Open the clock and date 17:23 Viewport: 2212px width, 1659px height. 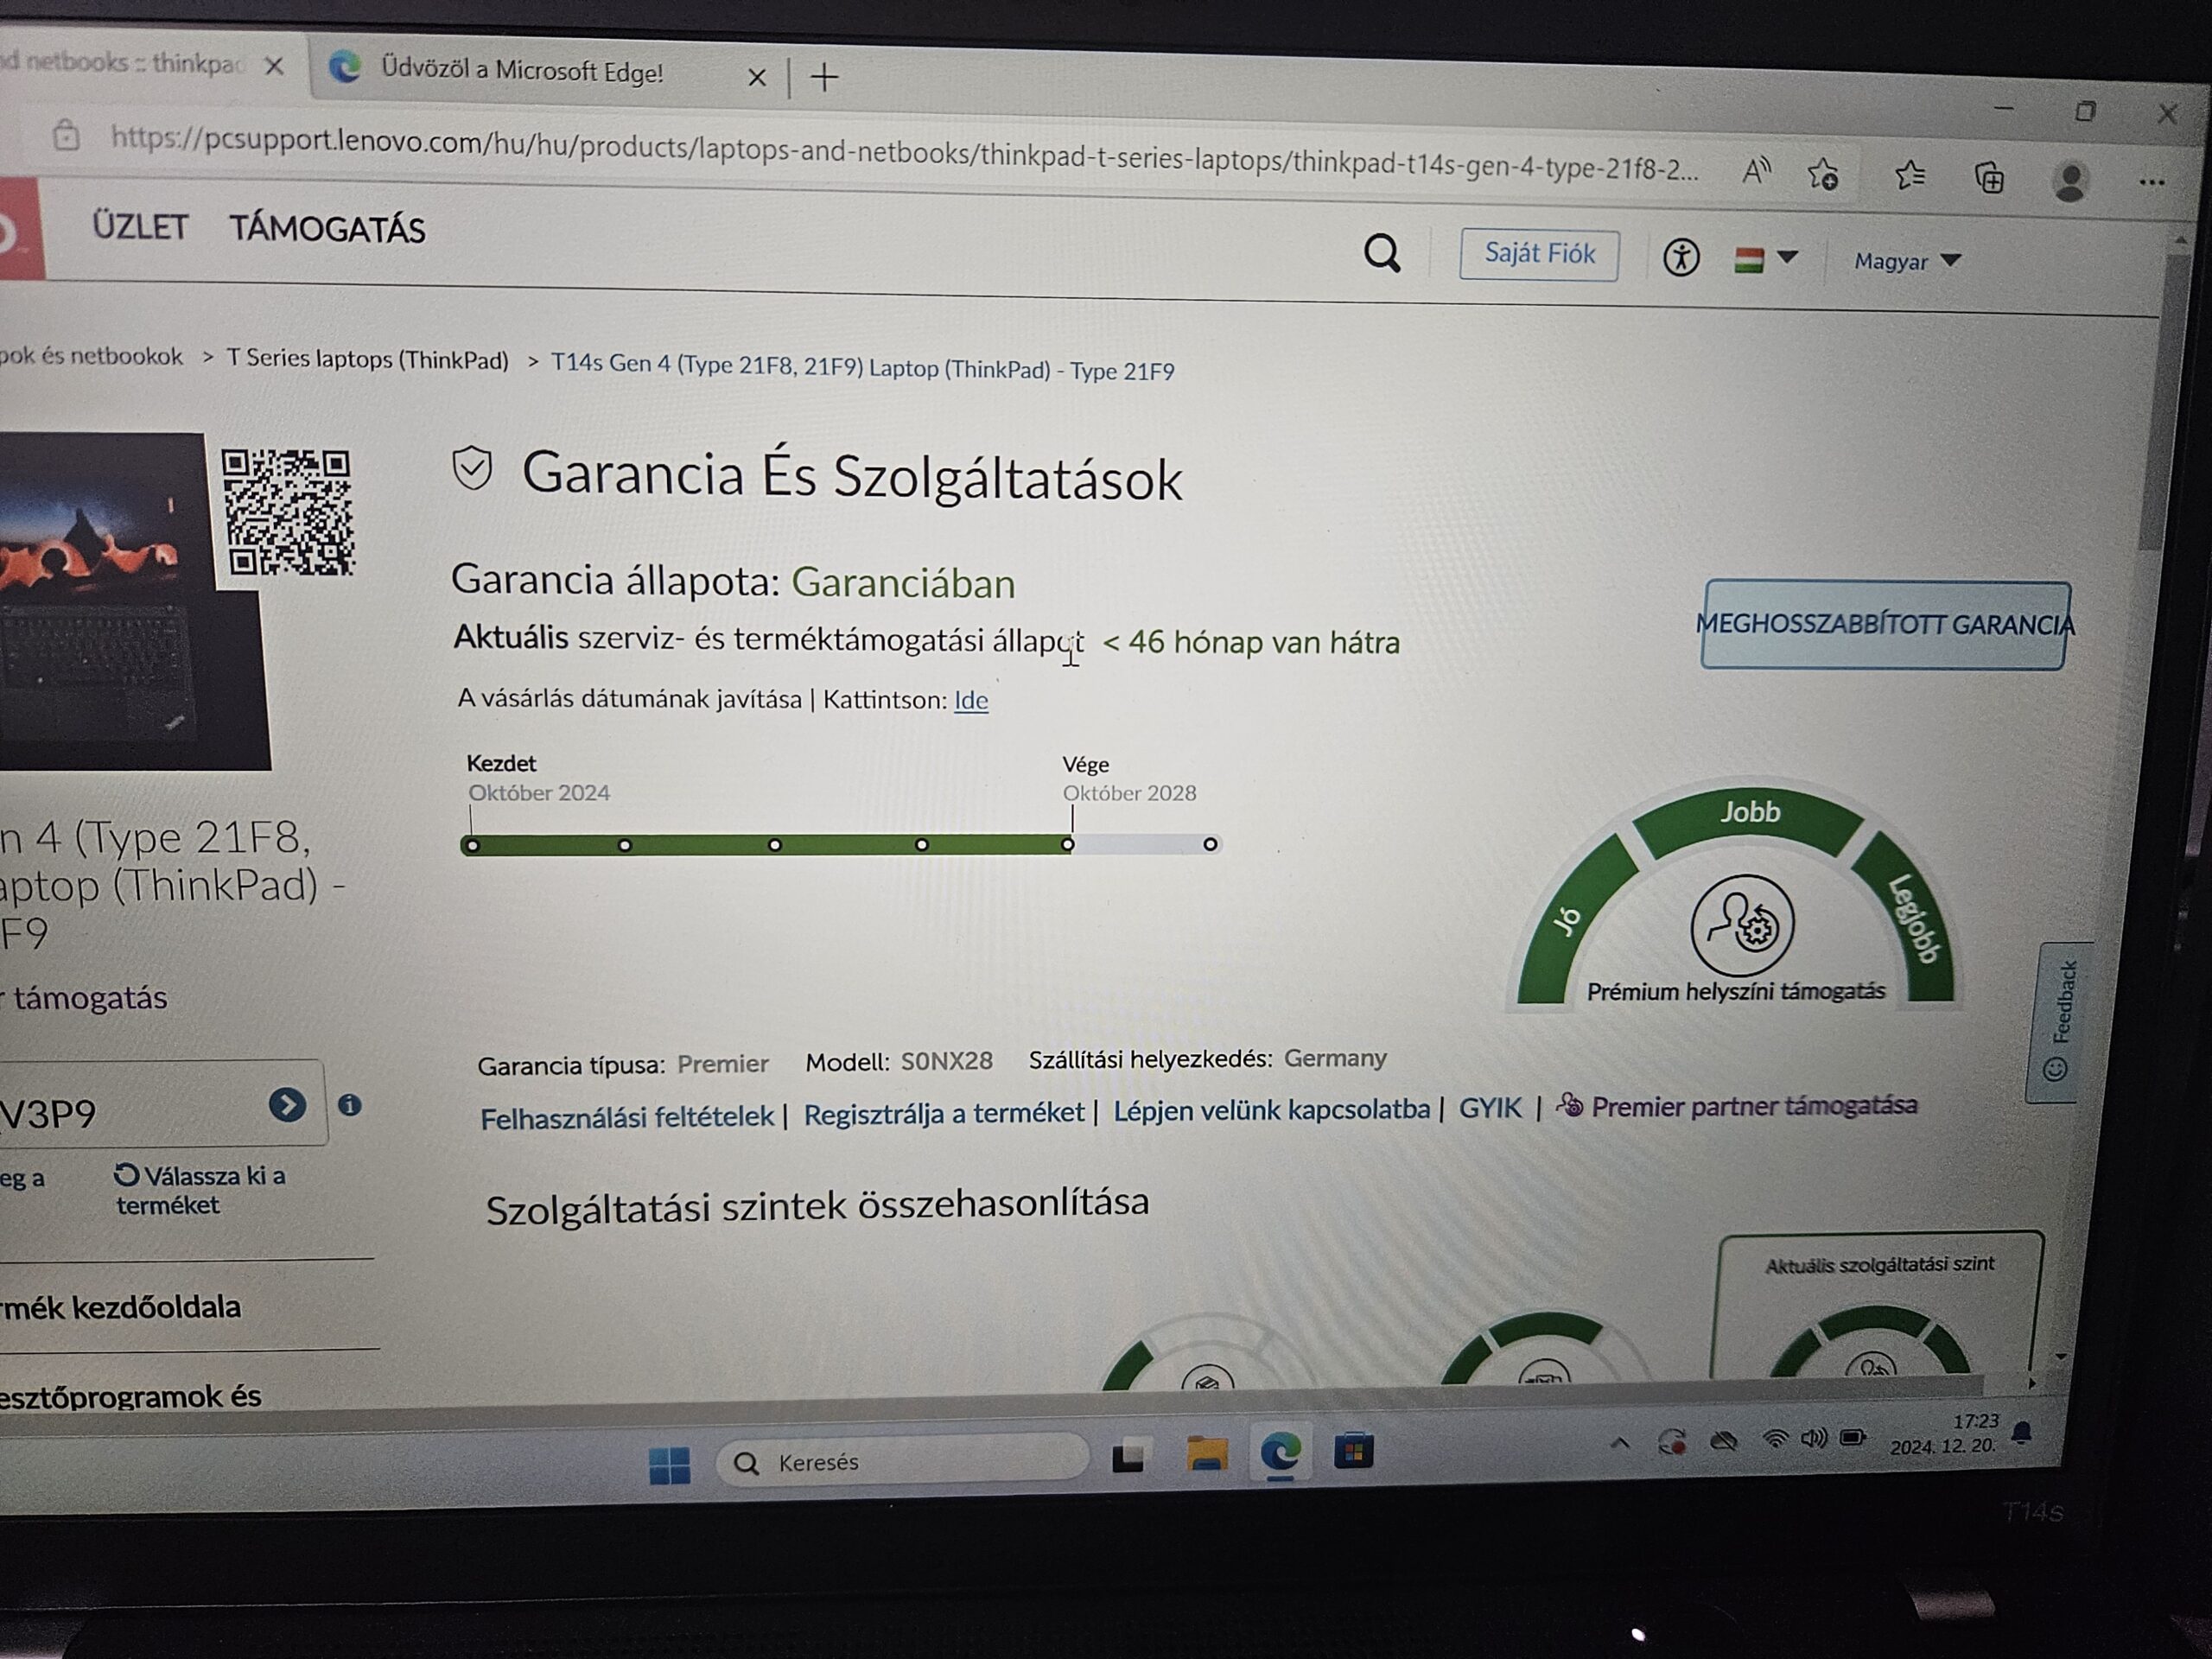click(x=1943, y=1434)
